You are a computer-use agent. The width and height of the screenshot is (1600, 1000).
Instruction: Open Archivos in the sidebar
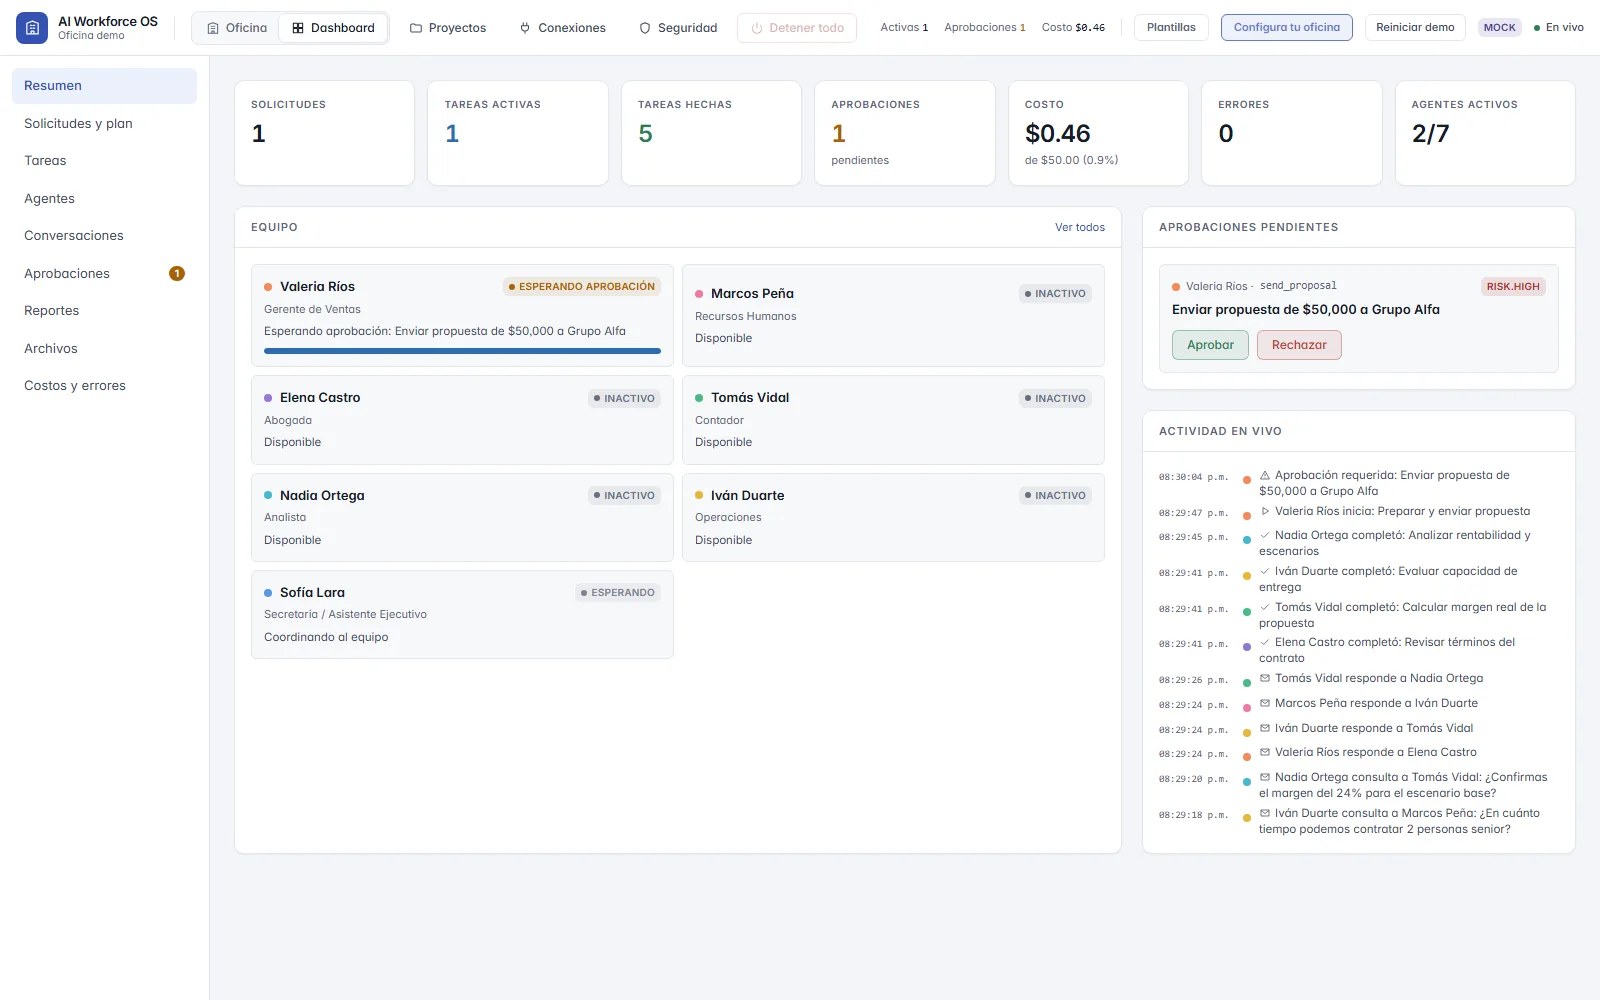(x=104, y=348)
